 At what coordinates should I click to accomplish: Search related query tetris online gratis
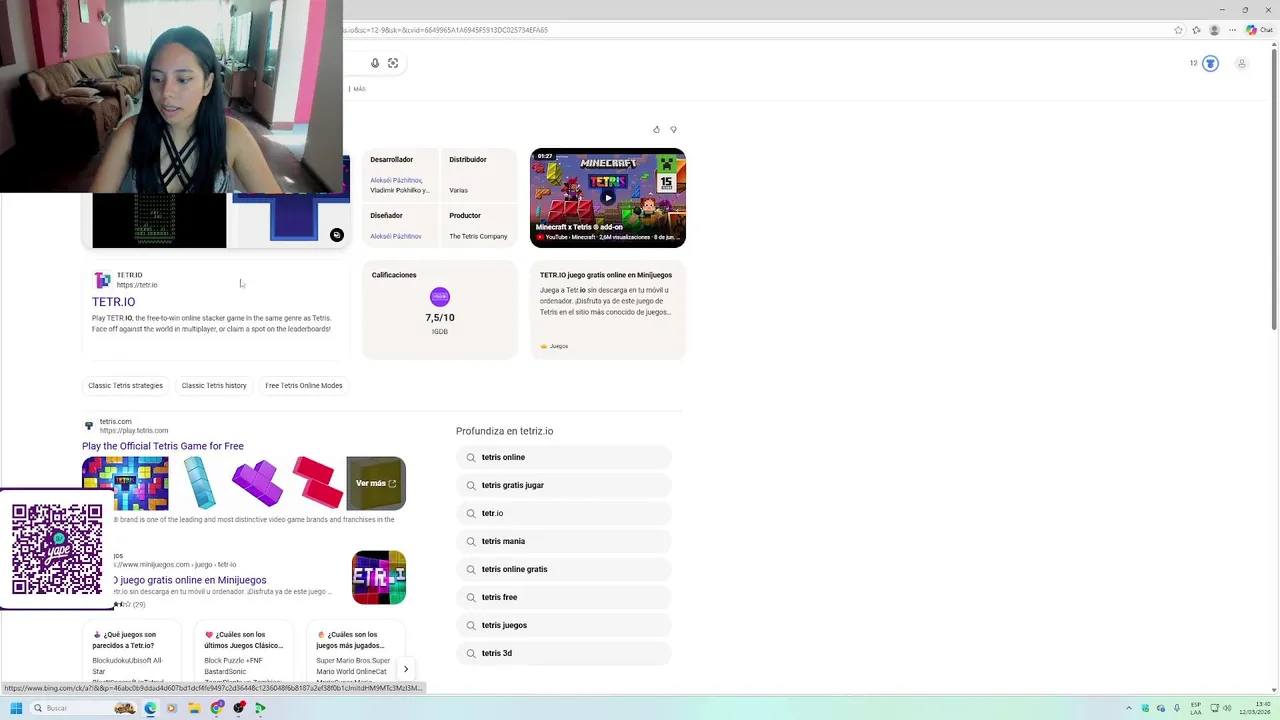(563, 569)
